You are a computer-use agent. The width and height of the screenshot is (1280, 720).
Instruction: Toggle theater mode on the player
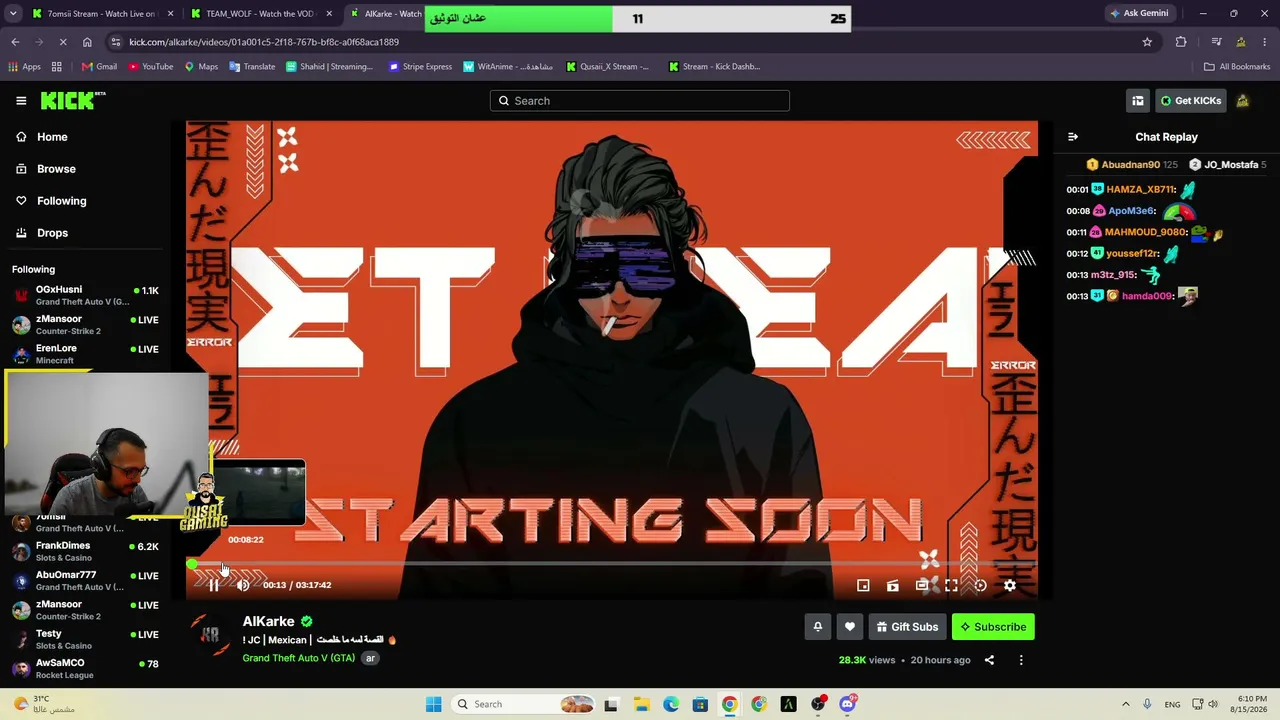[x=922, y=586]
